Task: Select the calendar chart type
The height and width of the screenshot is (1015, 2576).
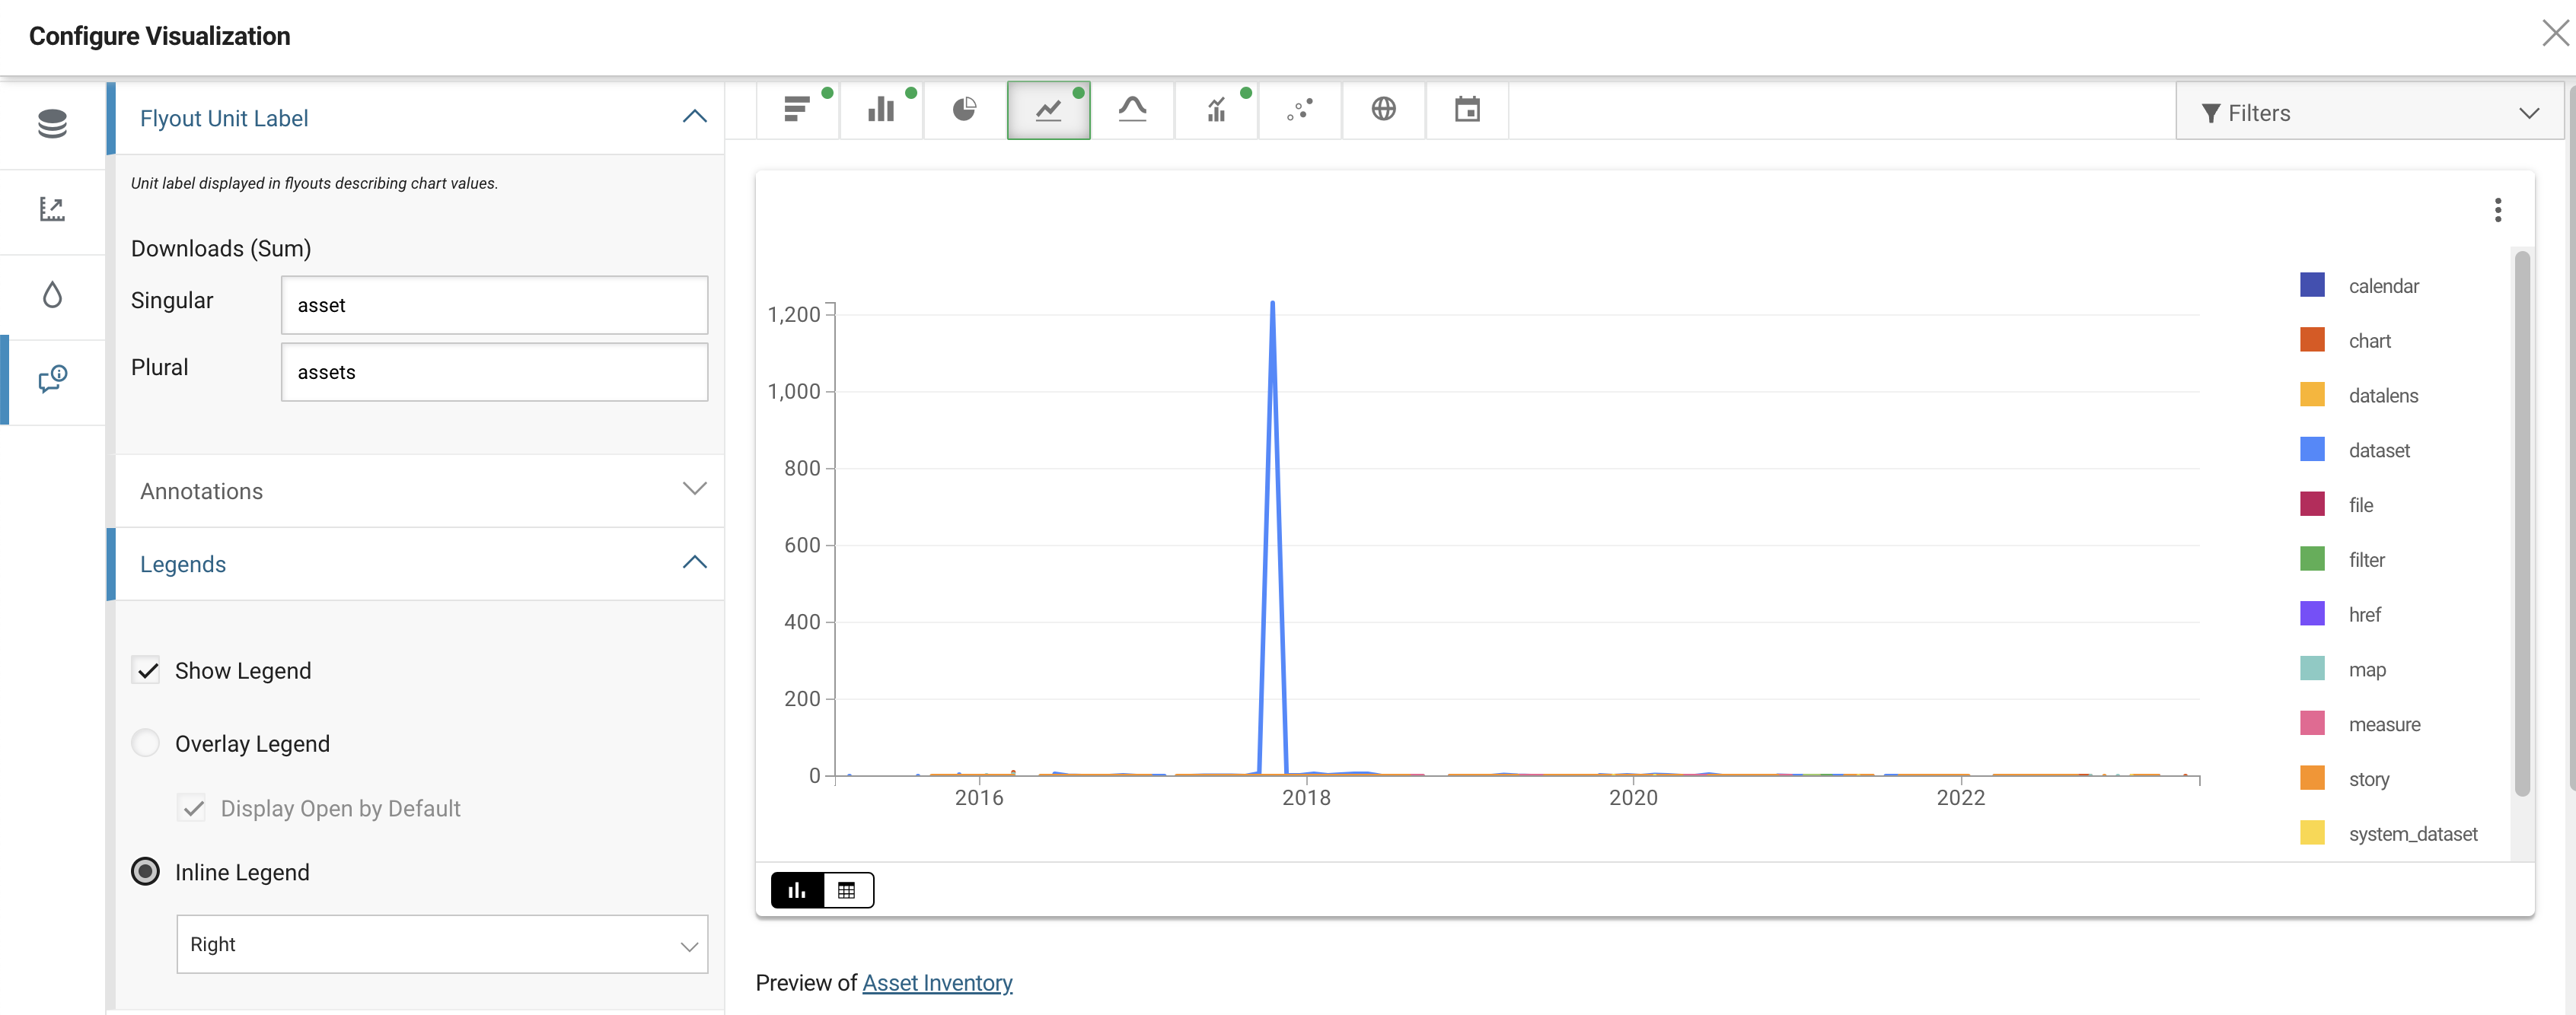Action: coord(1467,109)
